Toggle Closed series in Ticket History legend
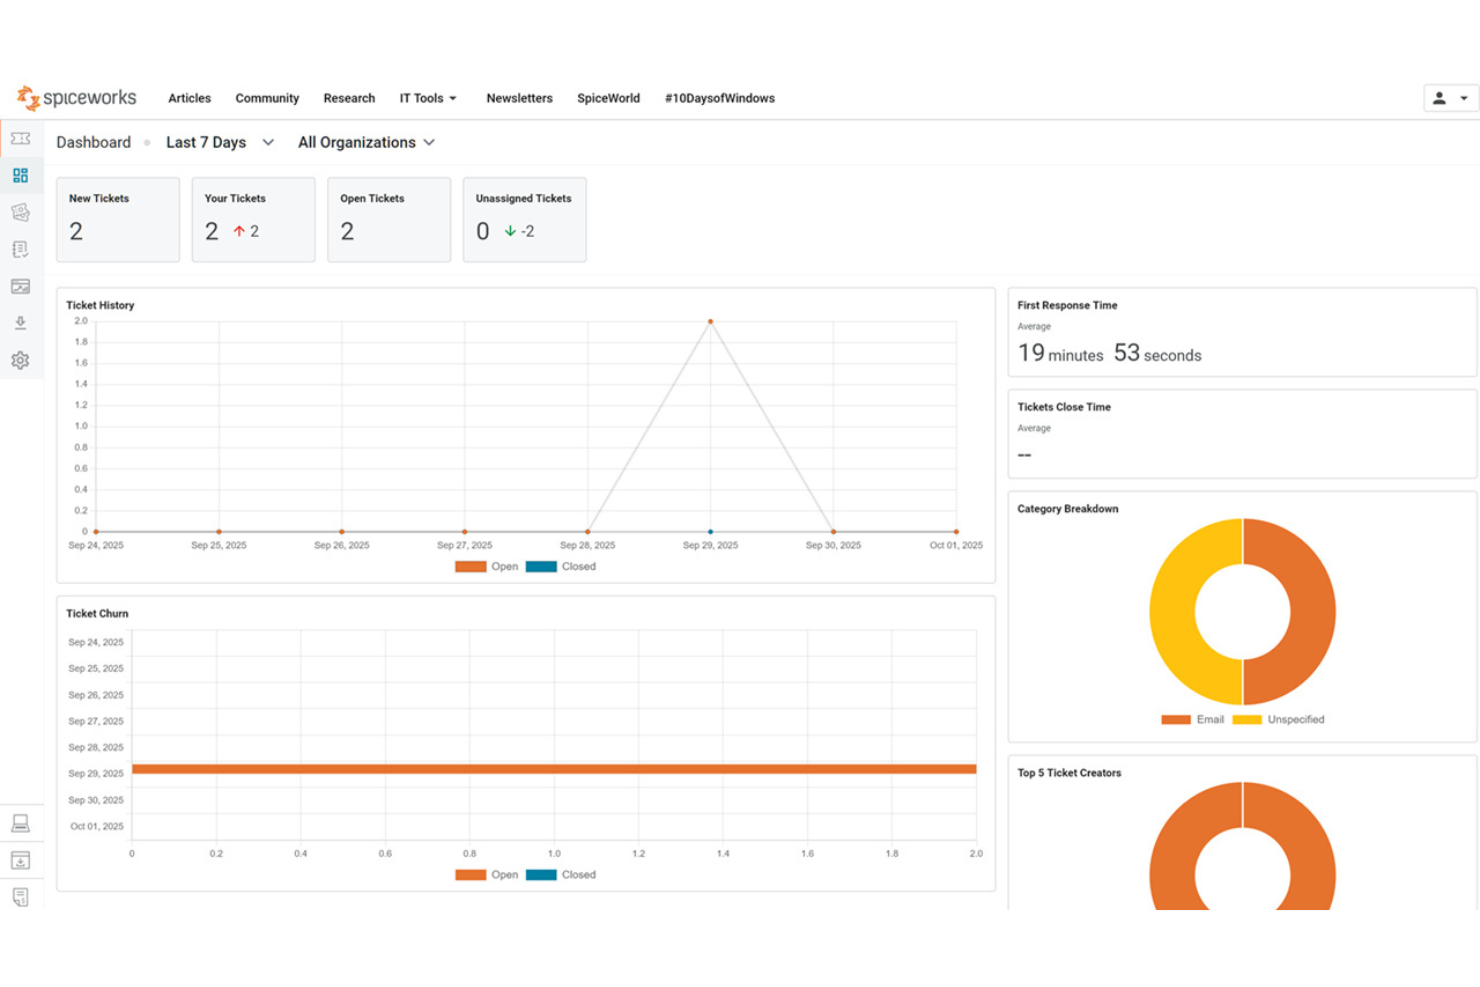 pyautogui.click(x=561, y=566)
